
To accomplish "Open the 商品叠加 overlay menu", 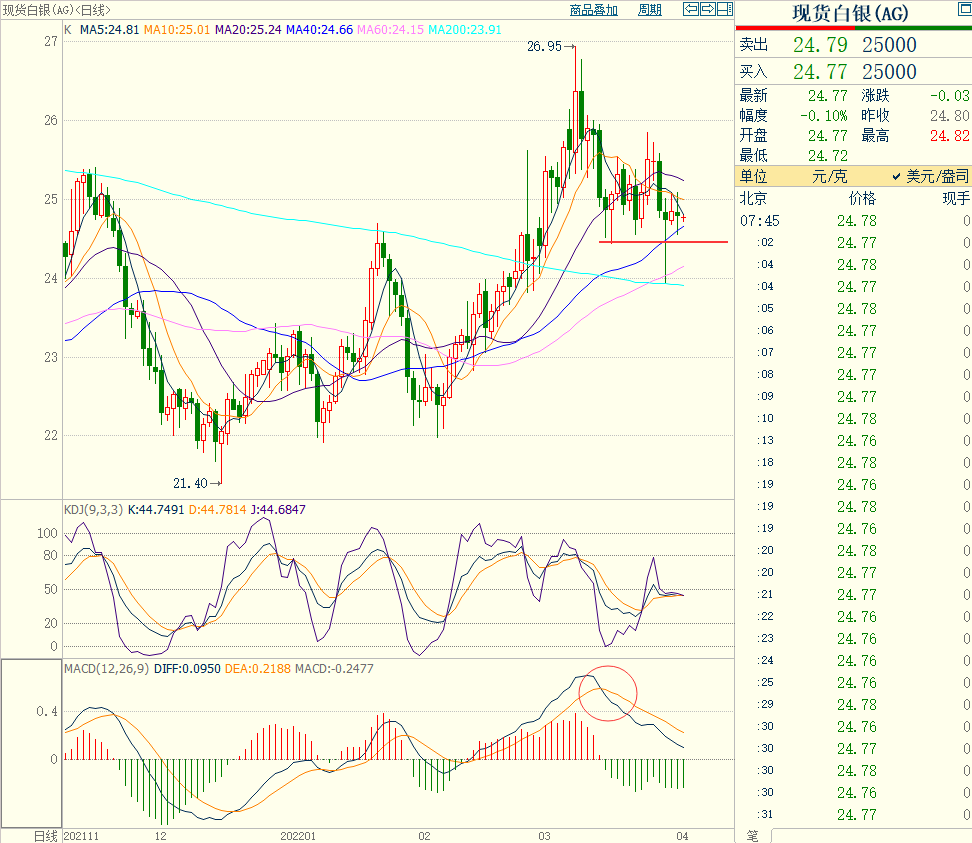I will tap(594, 10).
